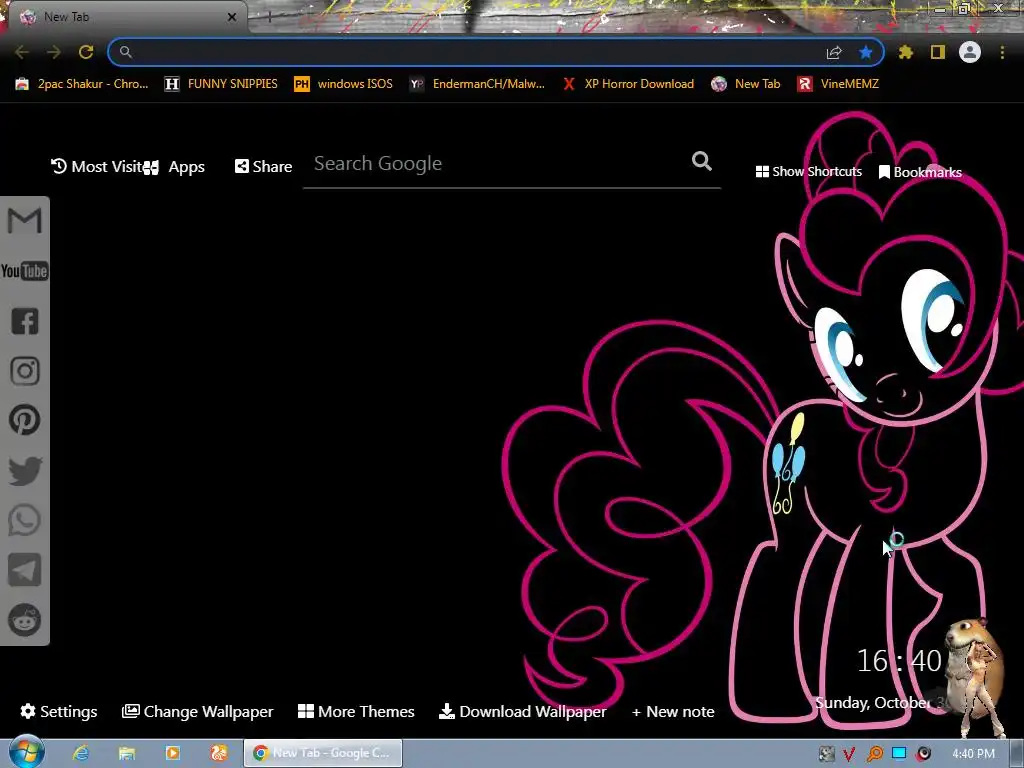This screenshot has width=1024, height=768.
Task: Open Telegram sidebar shortcut
Action: coord(25,570)
